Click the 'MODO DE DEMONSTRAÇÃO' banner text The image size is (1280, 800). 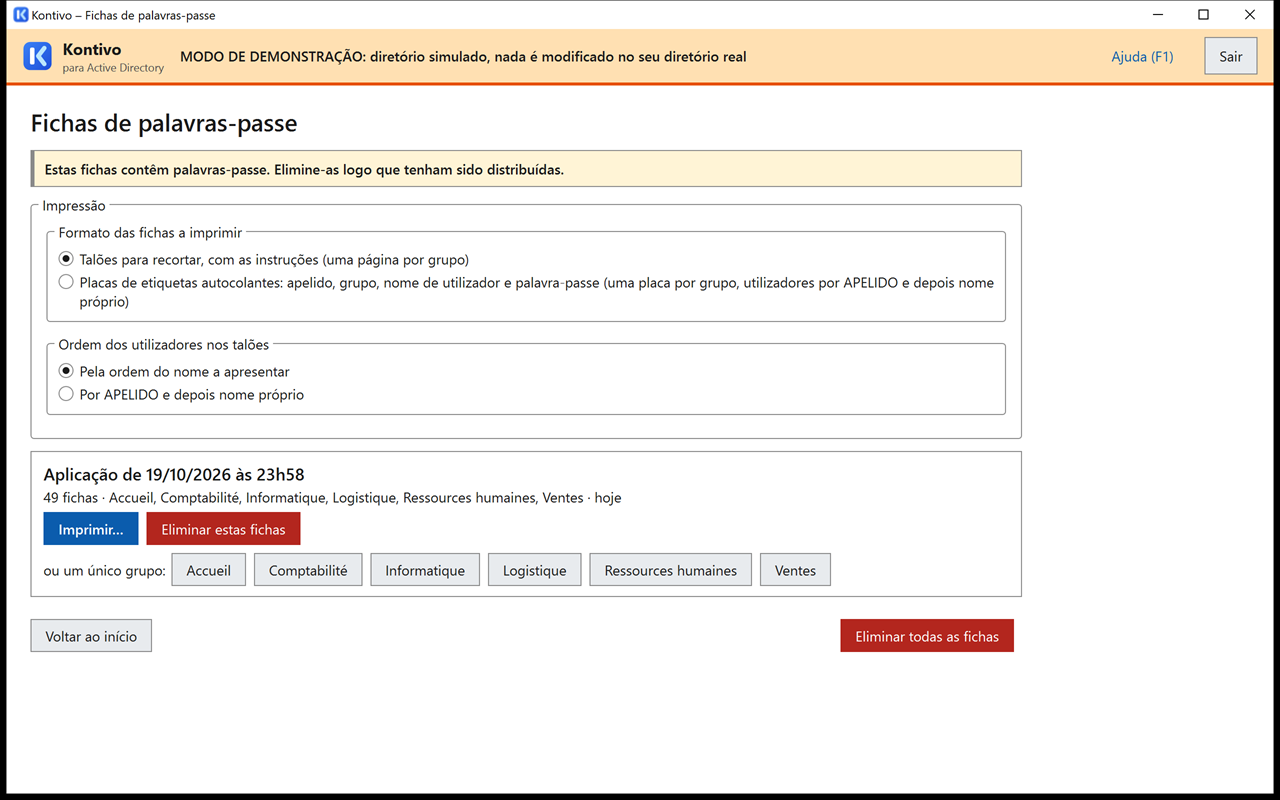coord(463,57)
